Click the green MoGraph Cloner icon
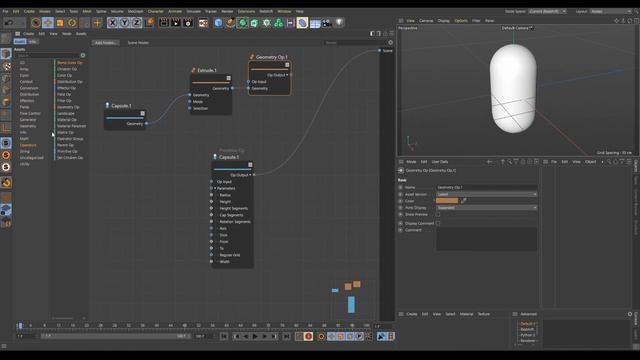 [279, 23]
